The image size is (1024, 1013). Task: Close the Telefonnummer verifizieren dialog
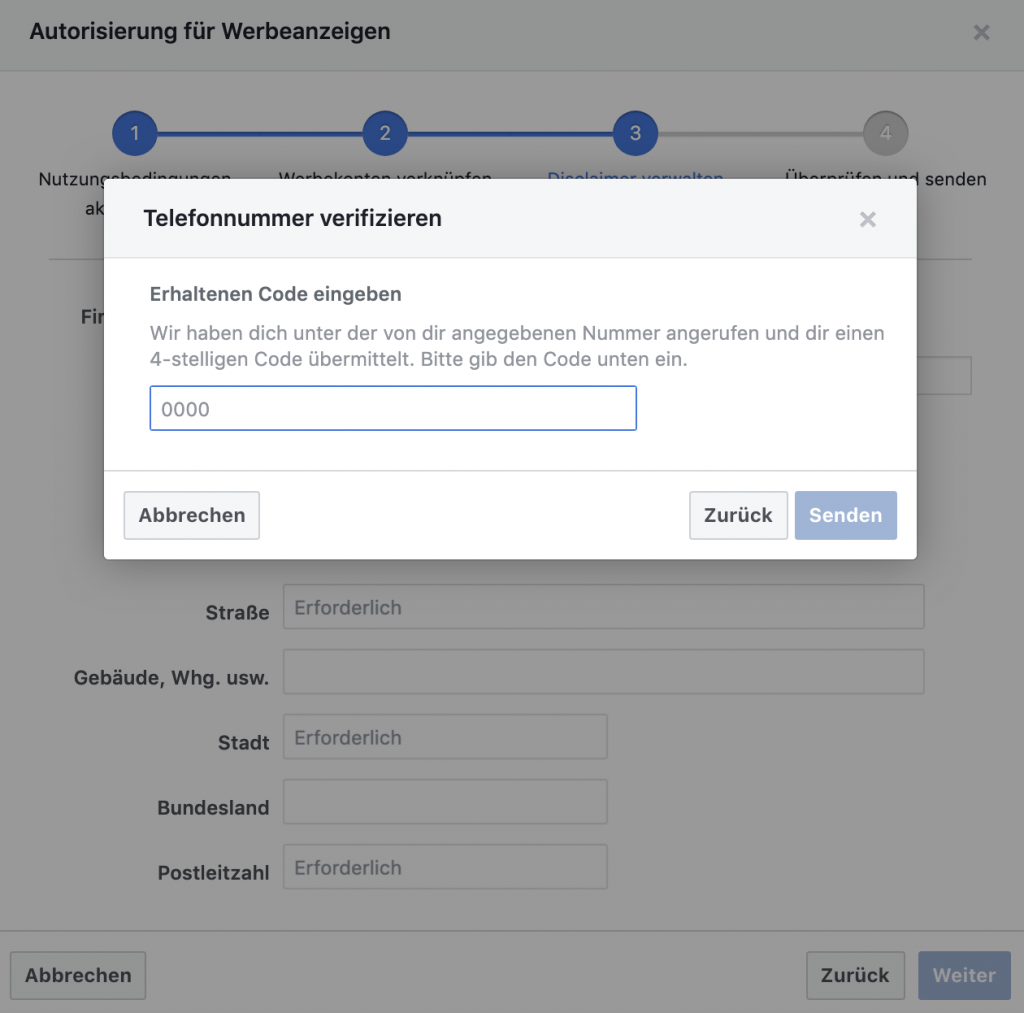click(x=867, y=219)
